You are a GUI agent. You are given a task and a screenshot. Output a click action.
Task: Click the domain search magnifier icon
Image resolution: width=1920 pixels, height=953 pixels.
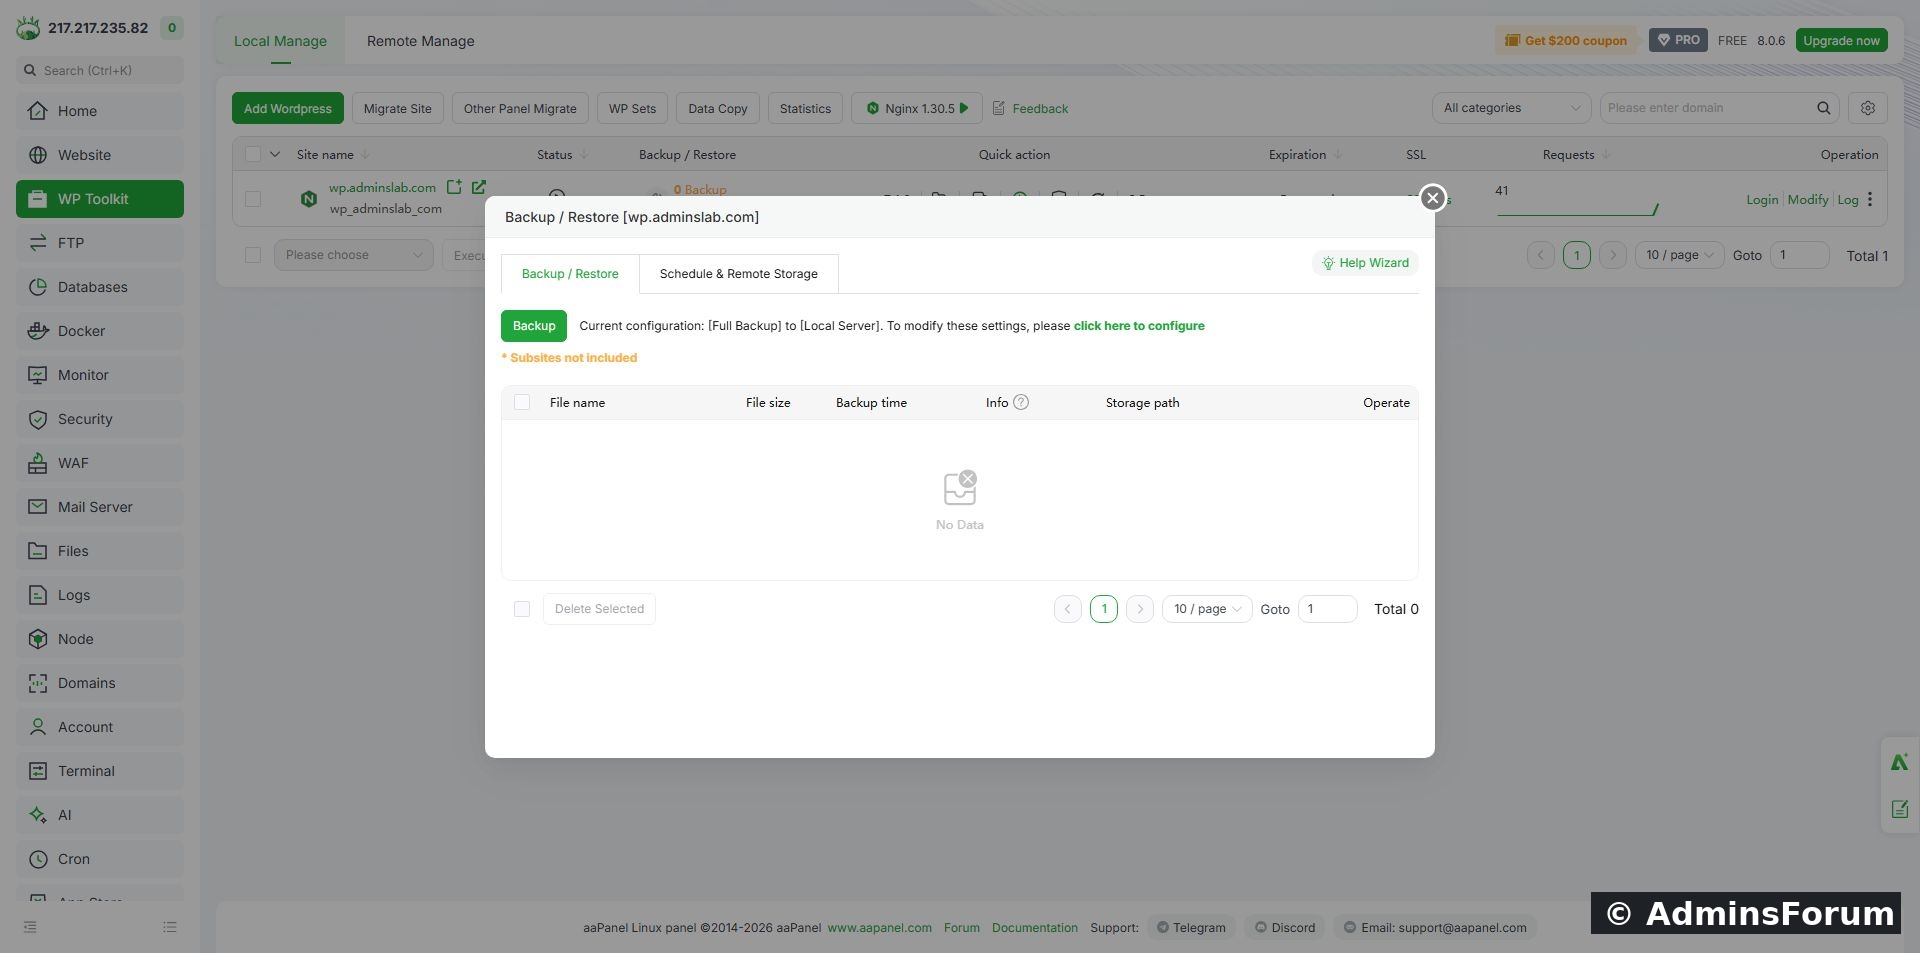[1824, 108]
